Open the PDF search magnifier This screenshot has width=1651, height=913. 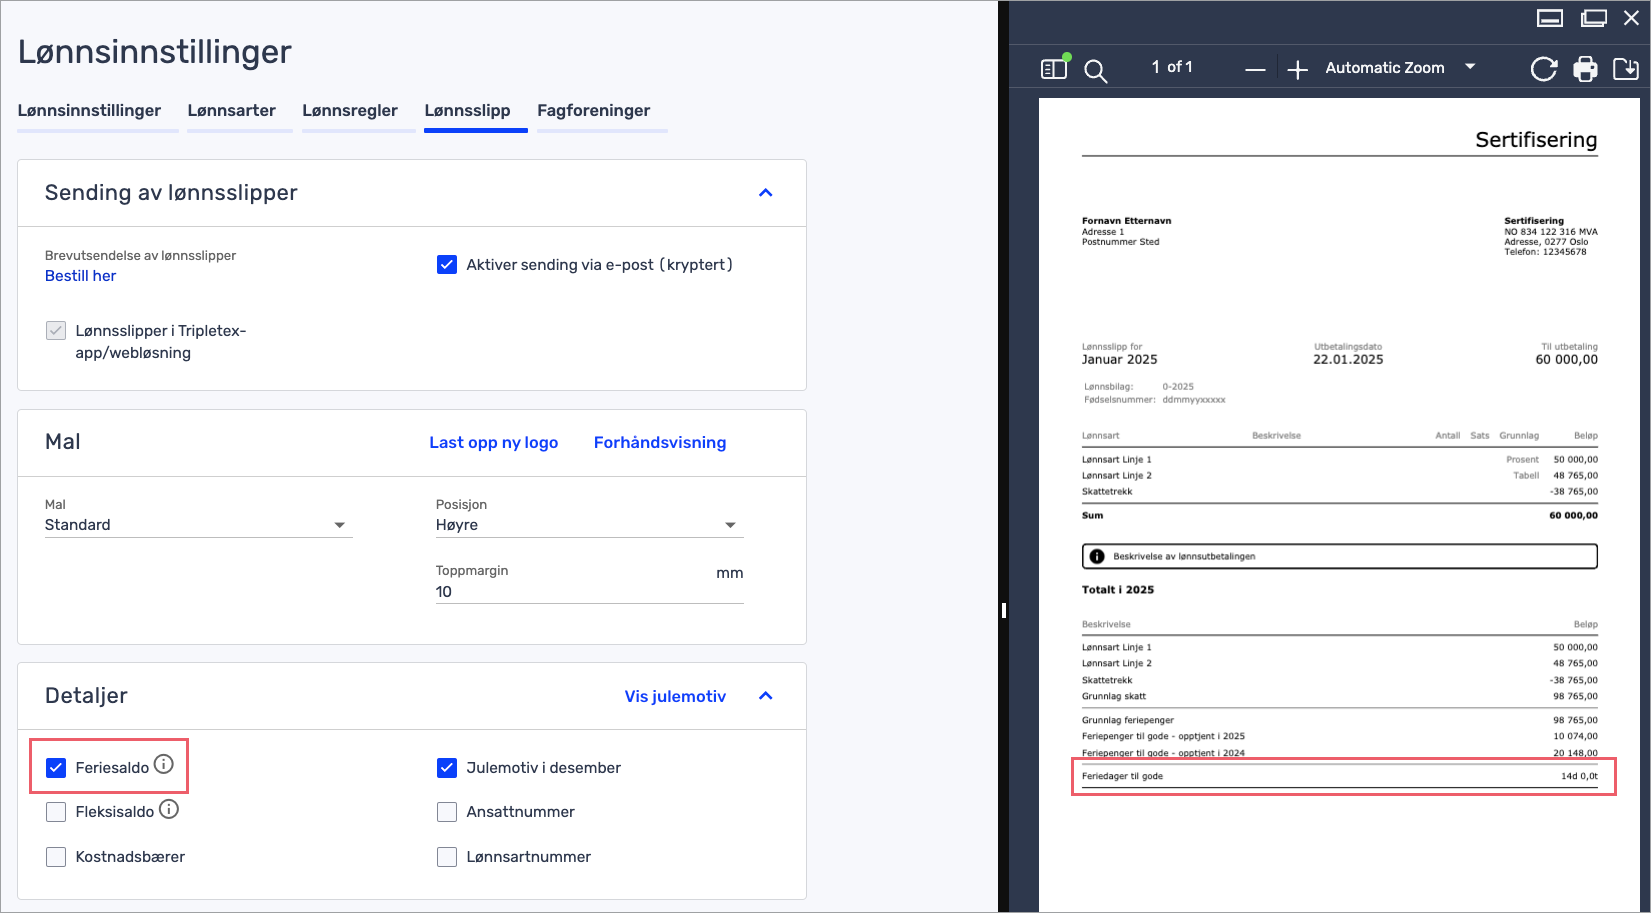click(x=1096, y=70)
